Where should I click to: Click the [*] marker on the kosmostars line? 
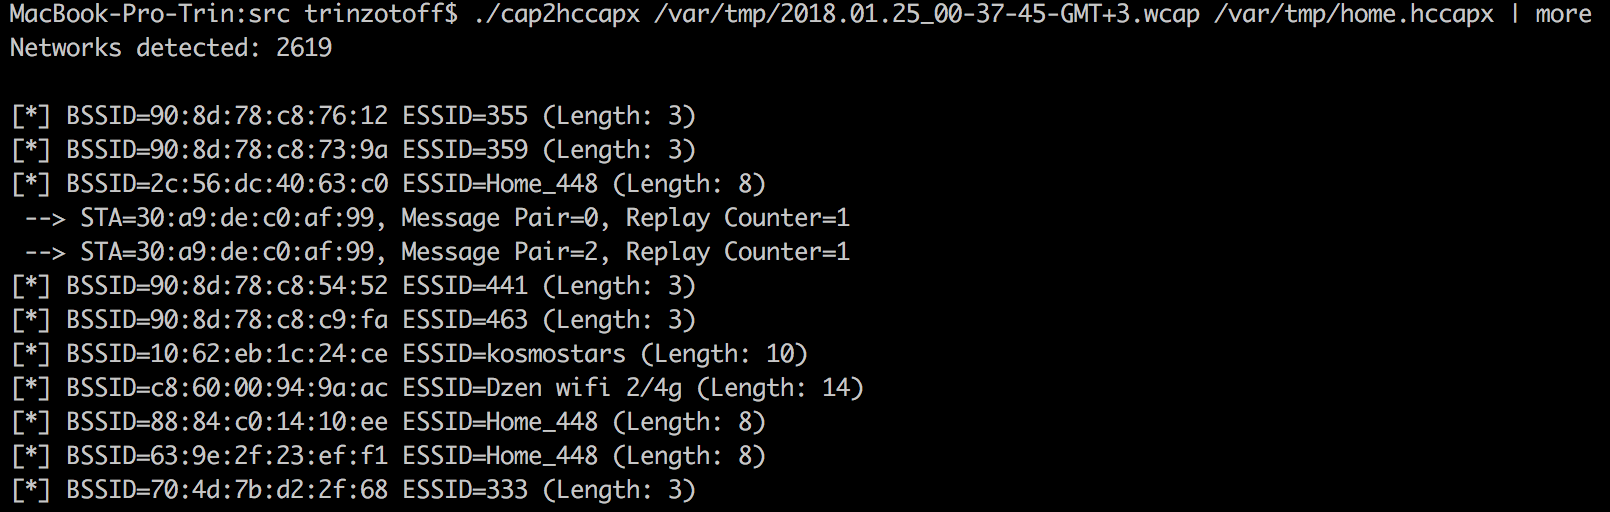[x=31, y=354]
